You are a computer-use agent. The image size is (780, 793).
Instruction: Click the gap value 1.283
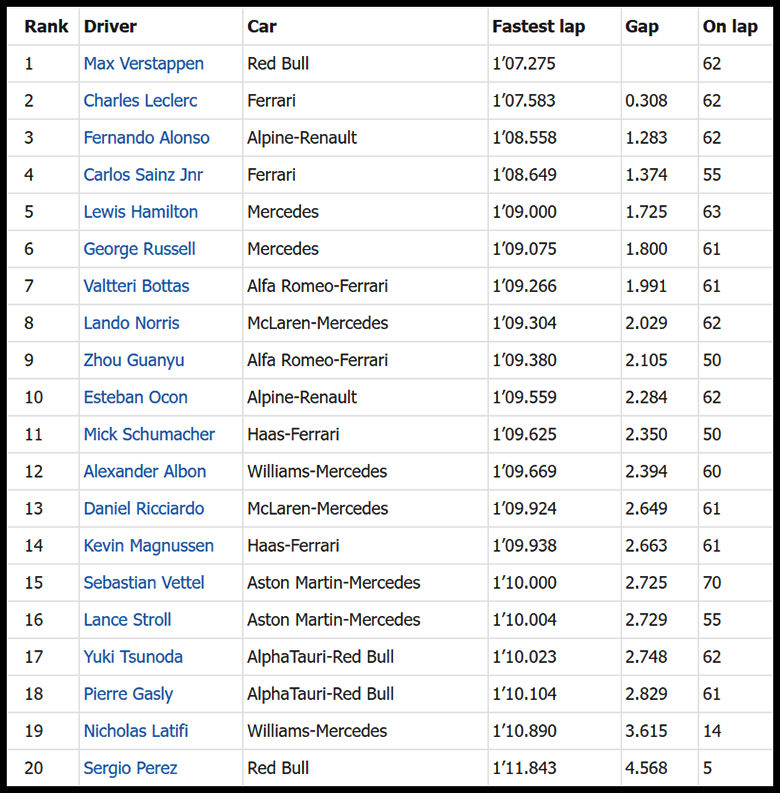click(x=646, y=138)
